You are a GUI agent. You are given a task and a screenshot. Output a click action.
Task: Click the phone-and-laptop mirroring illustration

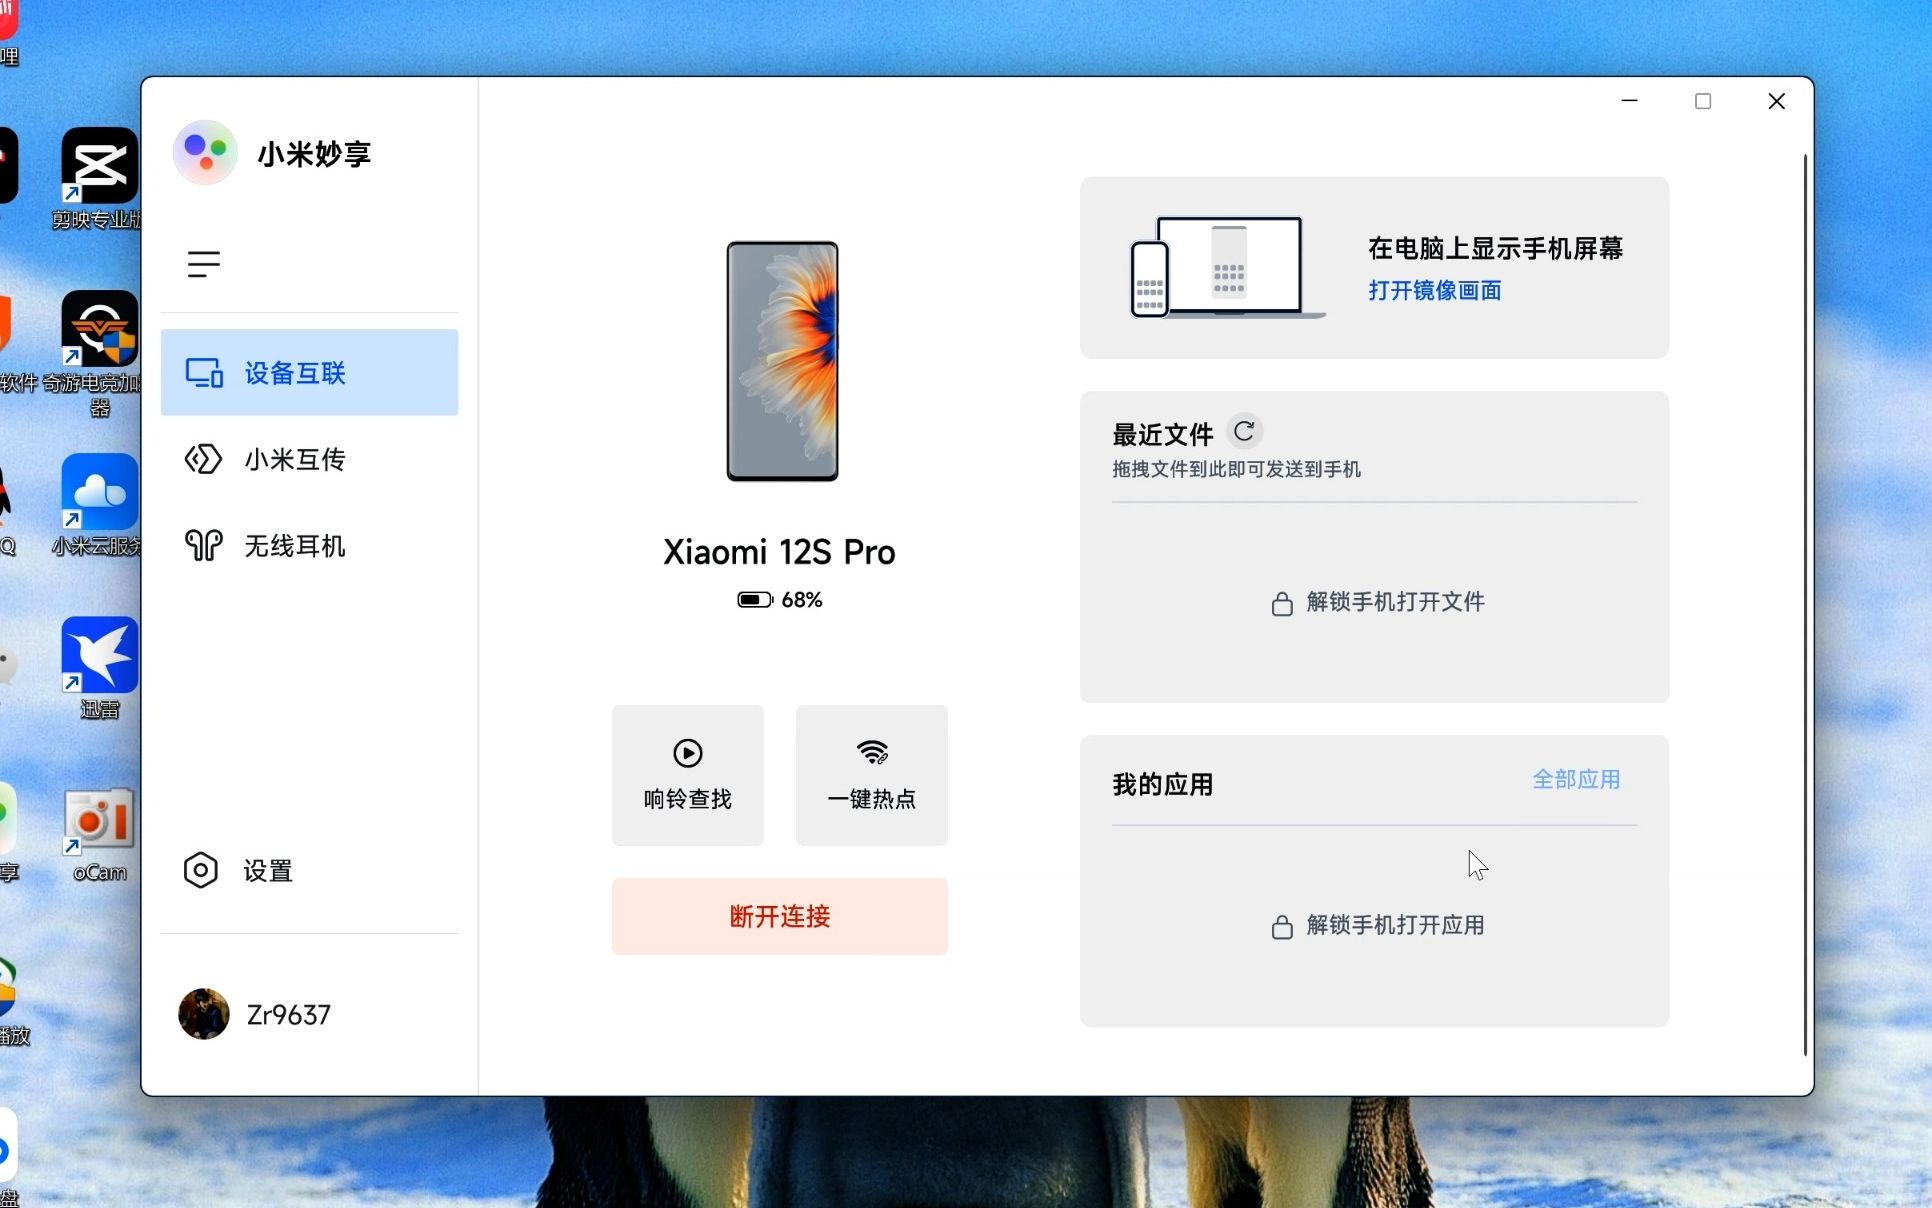(x=1227, y=267)
